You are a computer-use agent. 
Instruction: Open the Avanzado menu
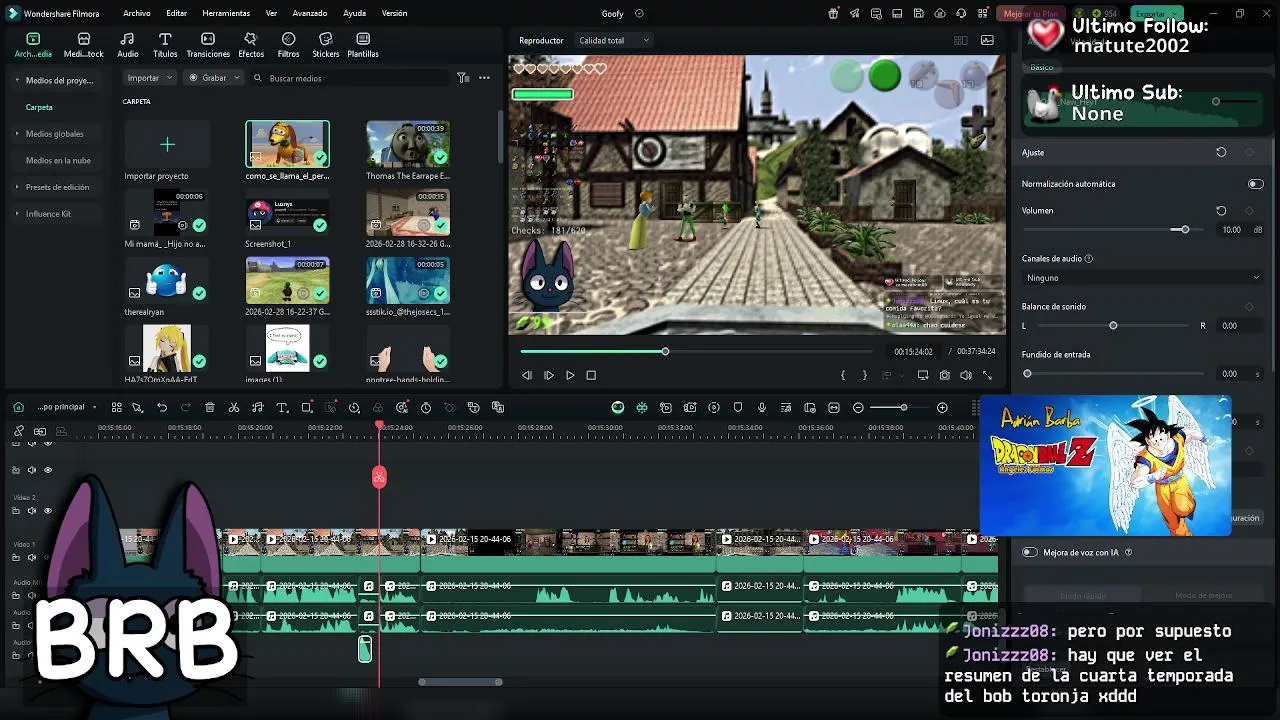click(310, 13)
